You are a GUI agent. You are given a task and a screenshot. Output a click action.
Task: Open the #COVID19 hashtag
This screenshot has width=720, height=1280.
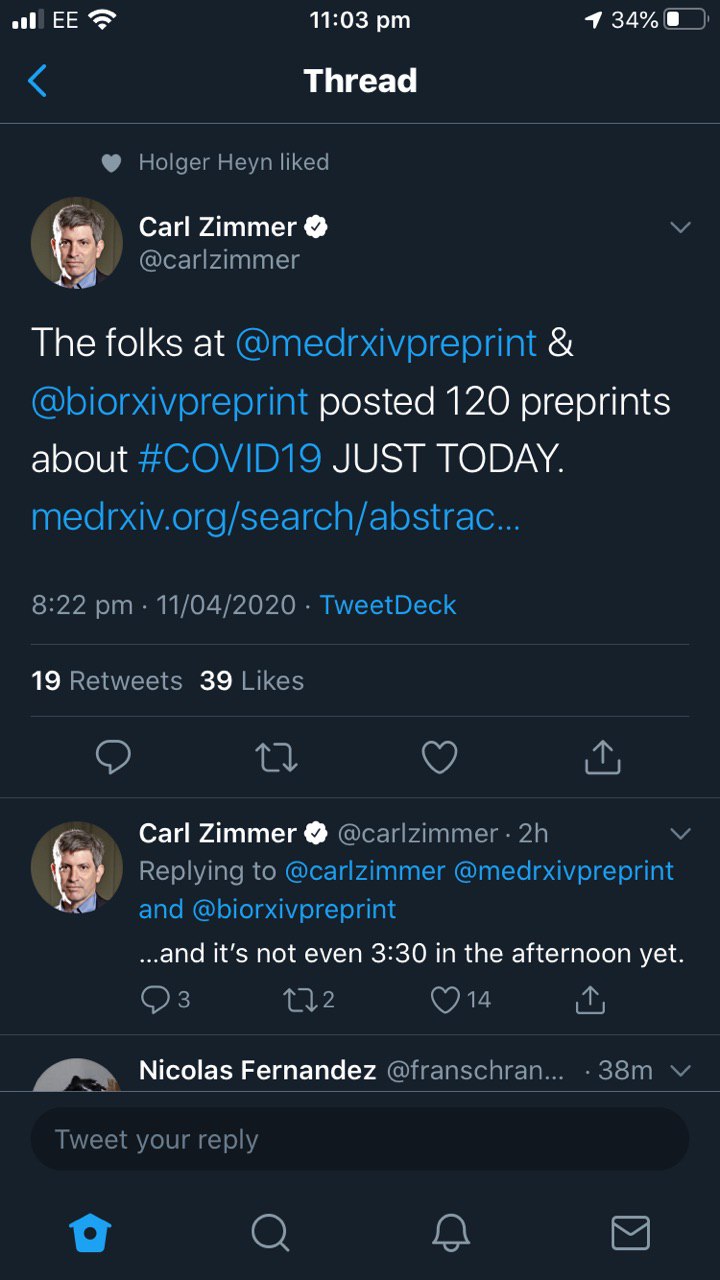pos(229,459)
